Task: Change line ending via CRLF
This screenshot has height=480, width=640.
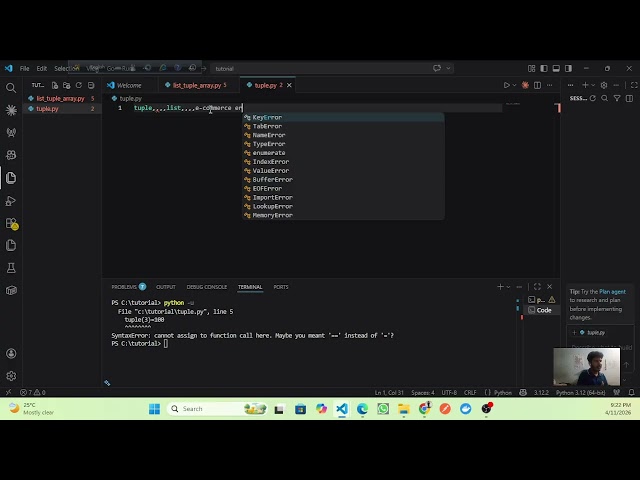Action: [x=470, y=393]
